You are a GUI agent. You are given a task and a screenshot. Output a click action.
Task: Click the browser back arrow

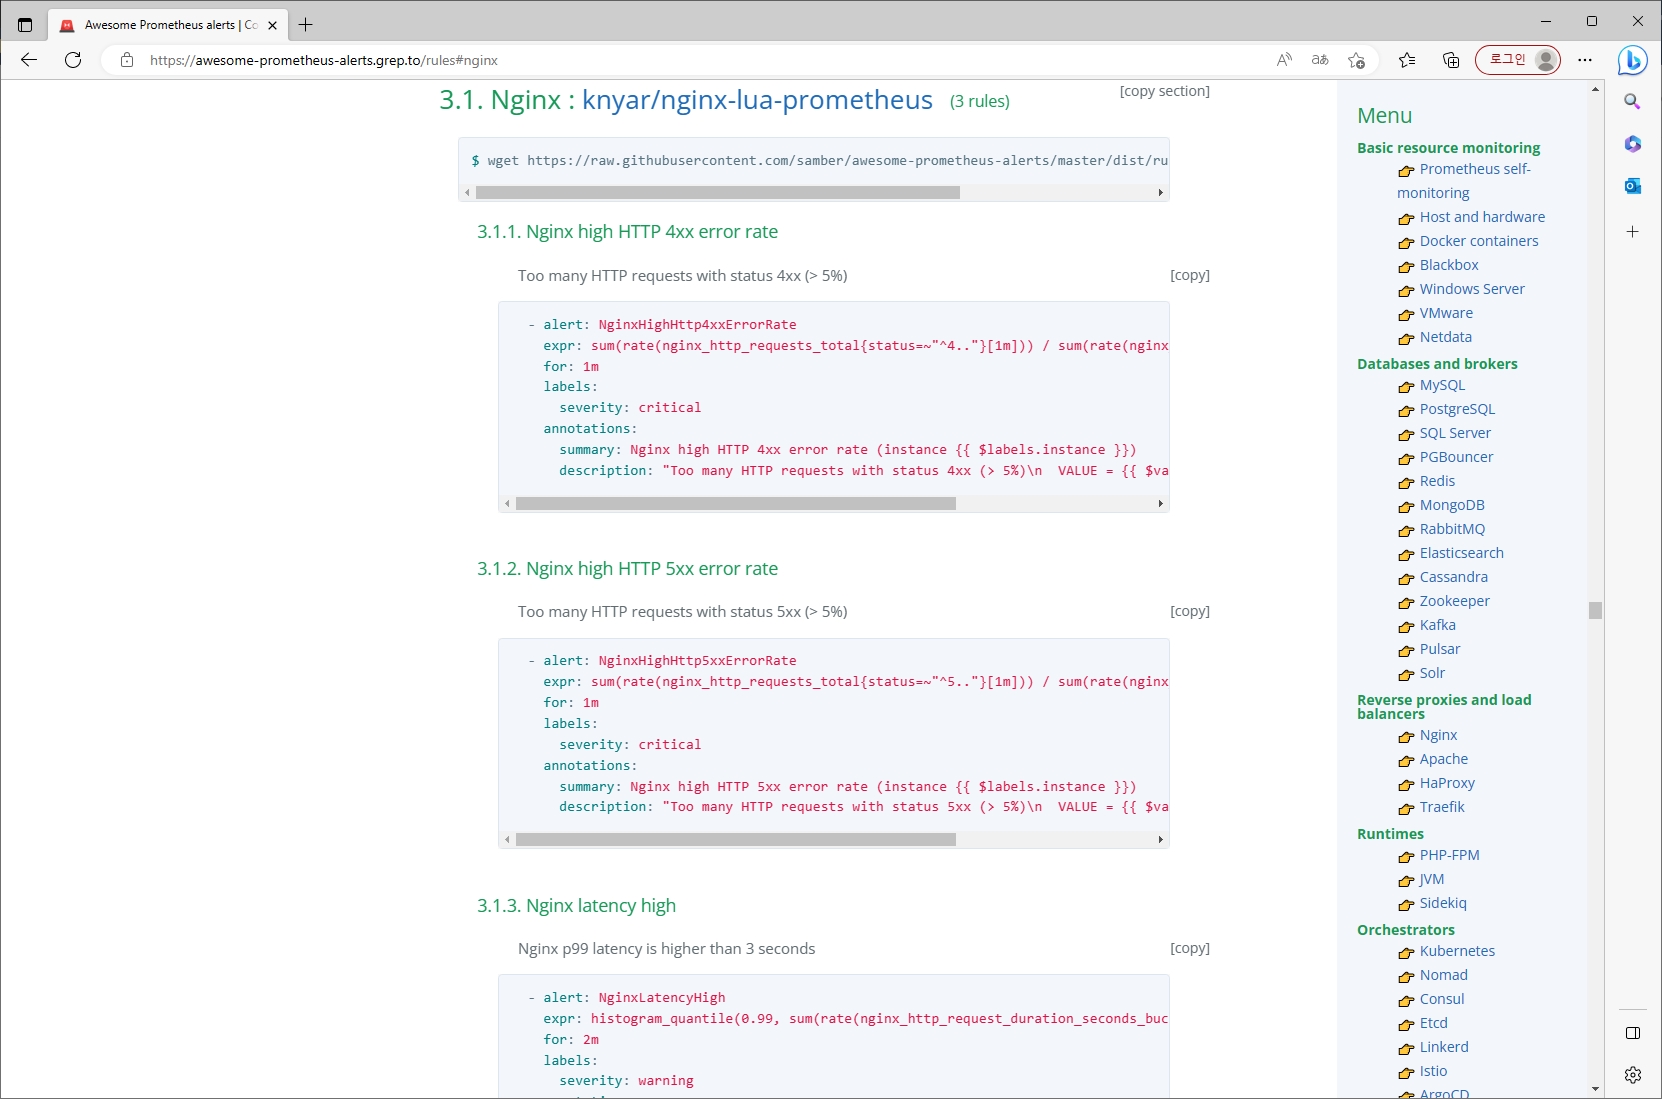click(29, 60)
